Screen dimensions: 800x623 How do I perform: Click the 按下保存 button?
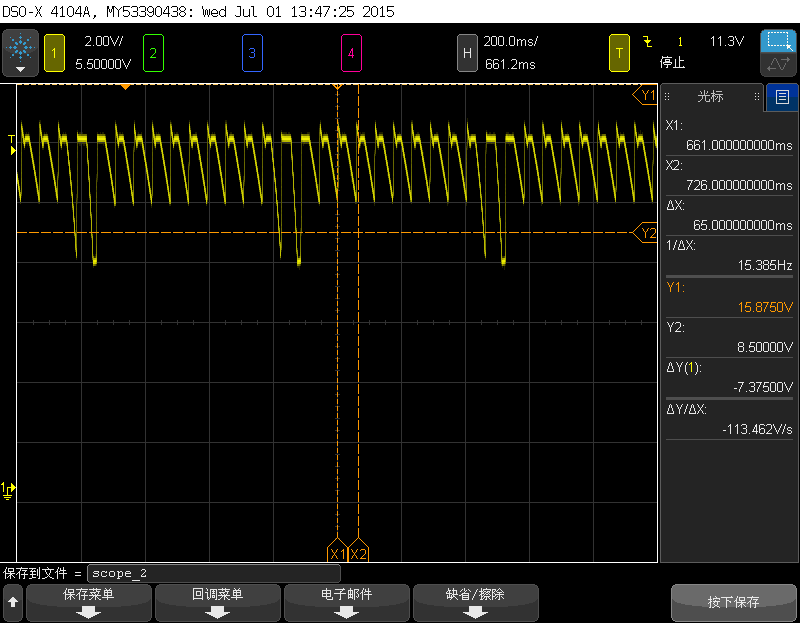(734, 603)
